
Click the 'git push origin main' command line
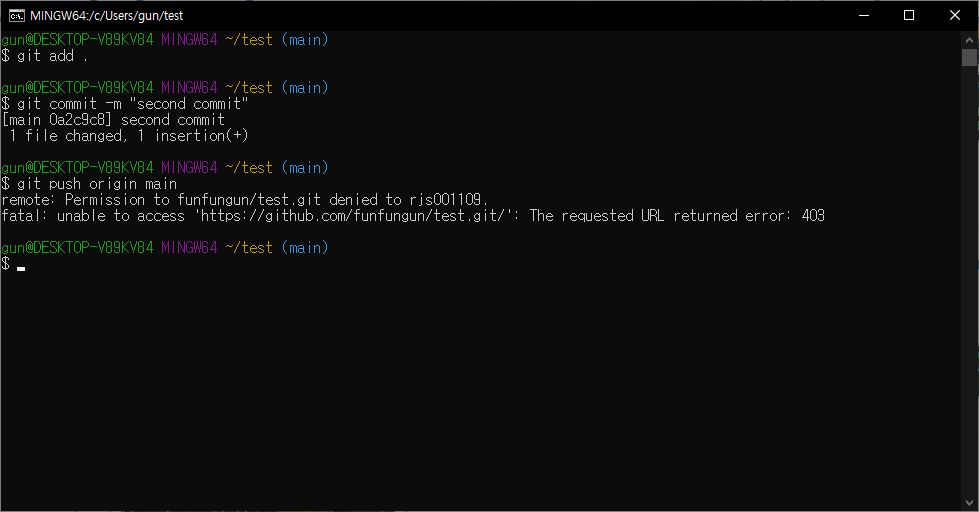point(89,184)
